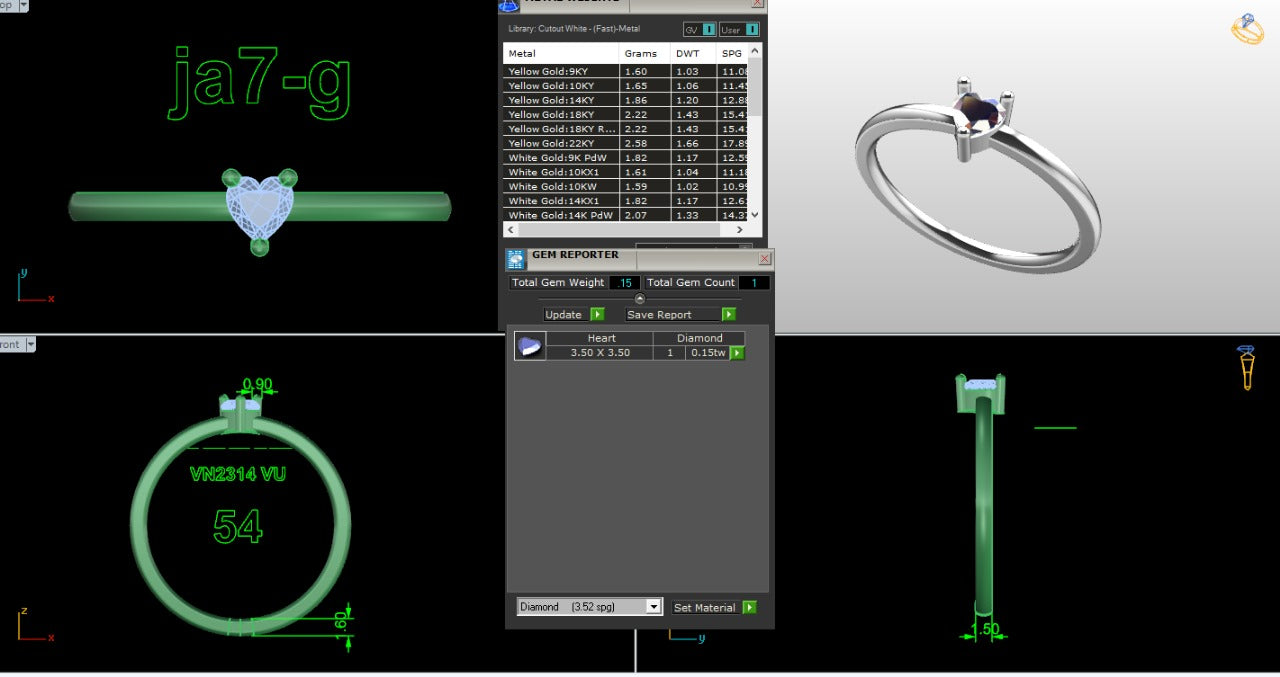This screenshot has height=677, width=1280.
Task: Click the SPG column header
Action: [731, 53]
